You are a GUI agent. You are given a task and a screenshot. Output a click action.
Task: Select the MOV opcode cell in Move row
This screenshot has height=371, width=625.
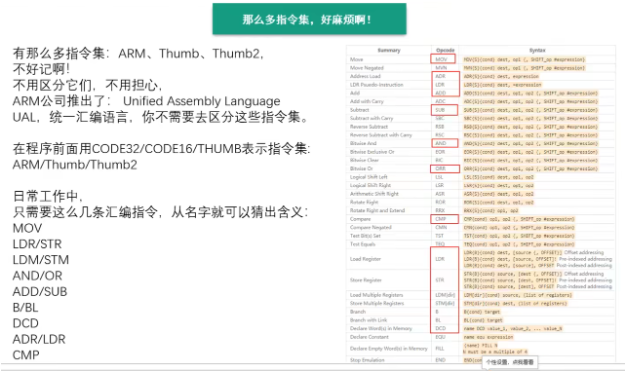(442, 59)
